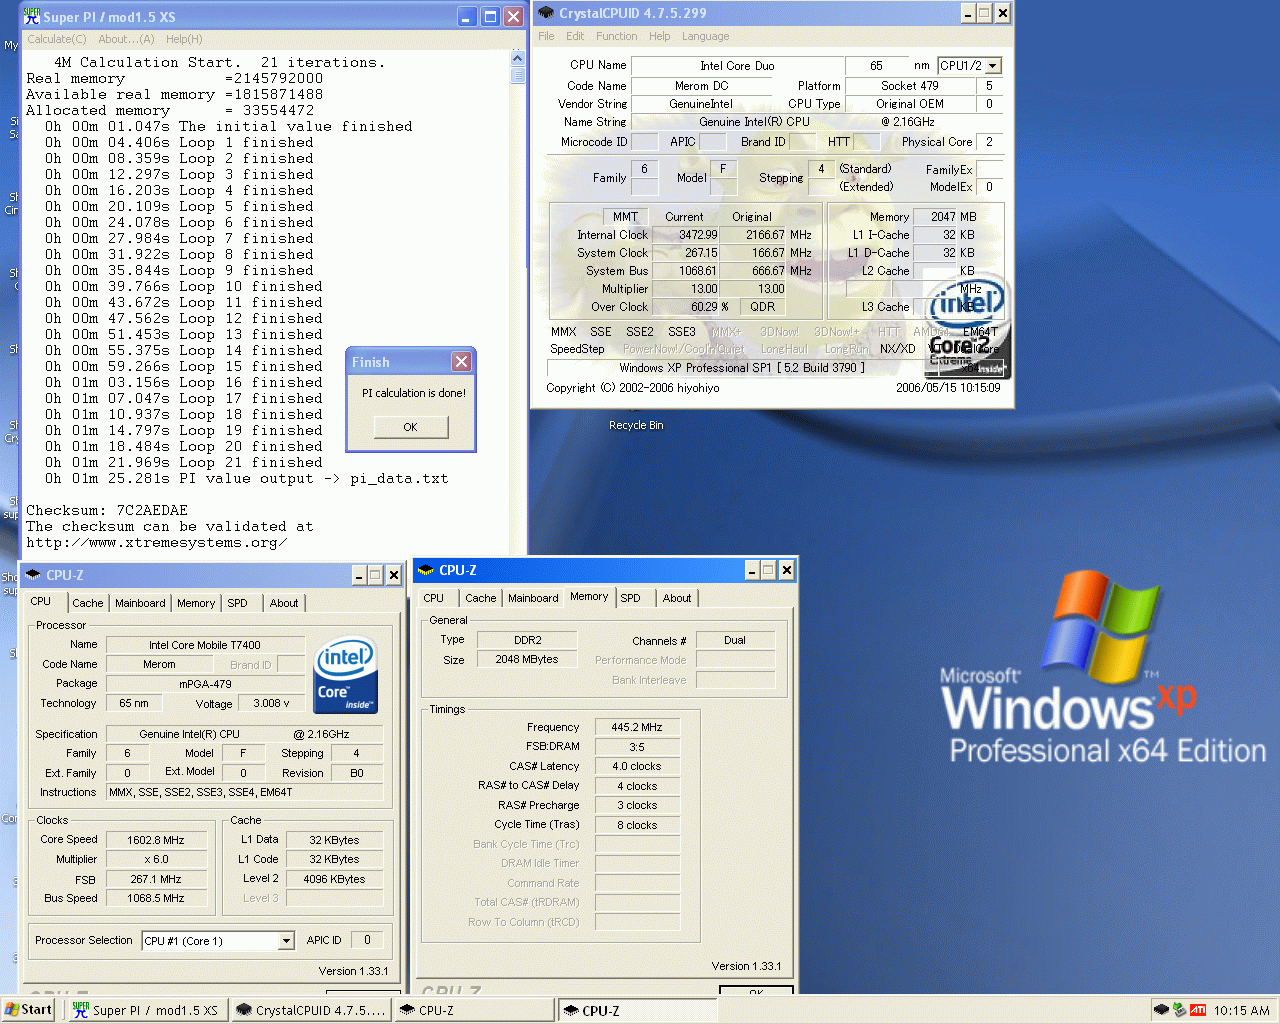The image size is (1280, 1024).
Task: Open the Processor Selection core dropdown
Action: pyautogui.click(x=286, y=941)
